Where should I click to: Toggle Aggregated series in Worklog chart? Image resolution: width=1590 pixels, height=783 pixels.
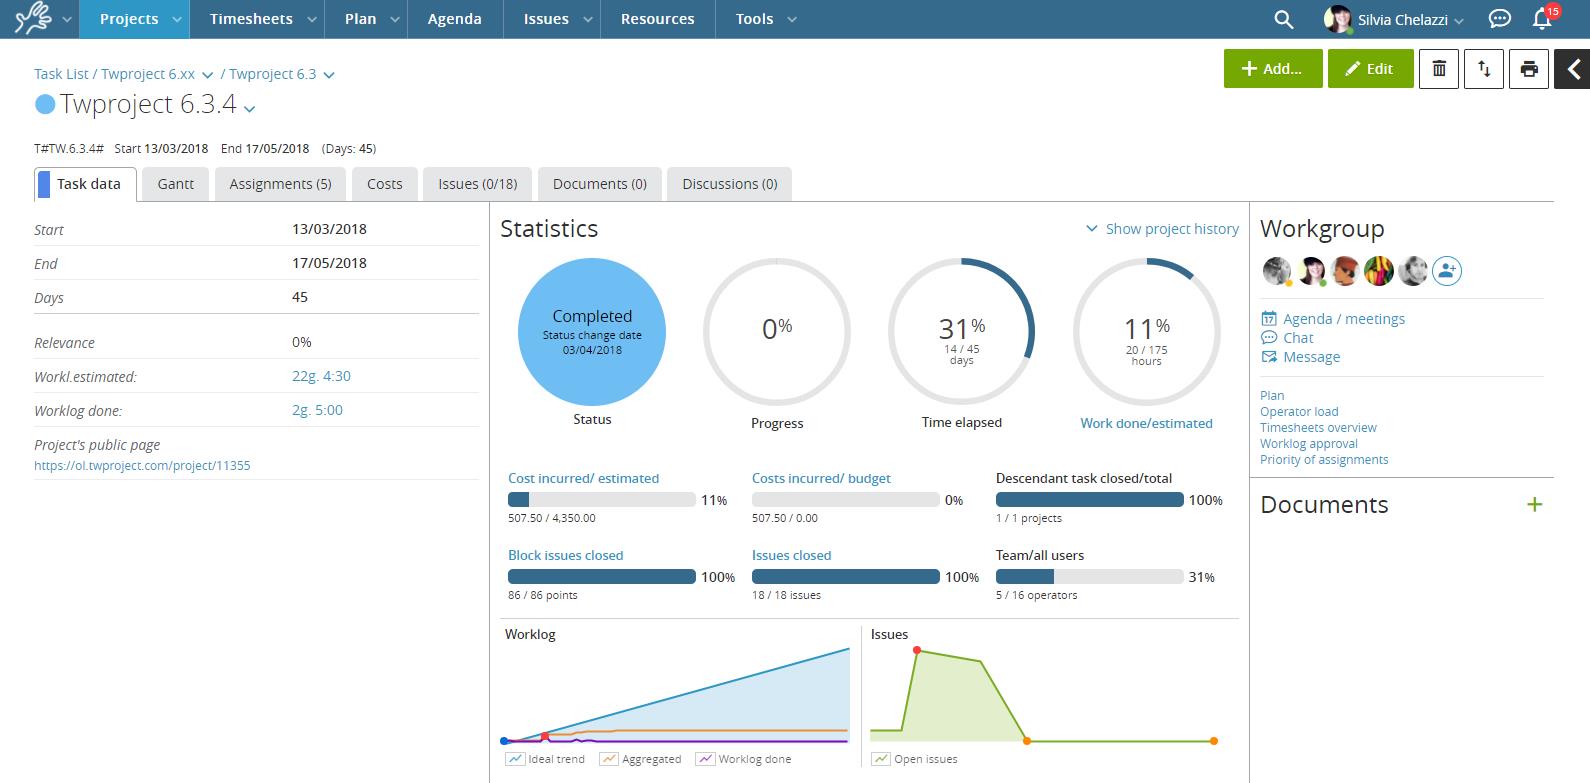608,759
